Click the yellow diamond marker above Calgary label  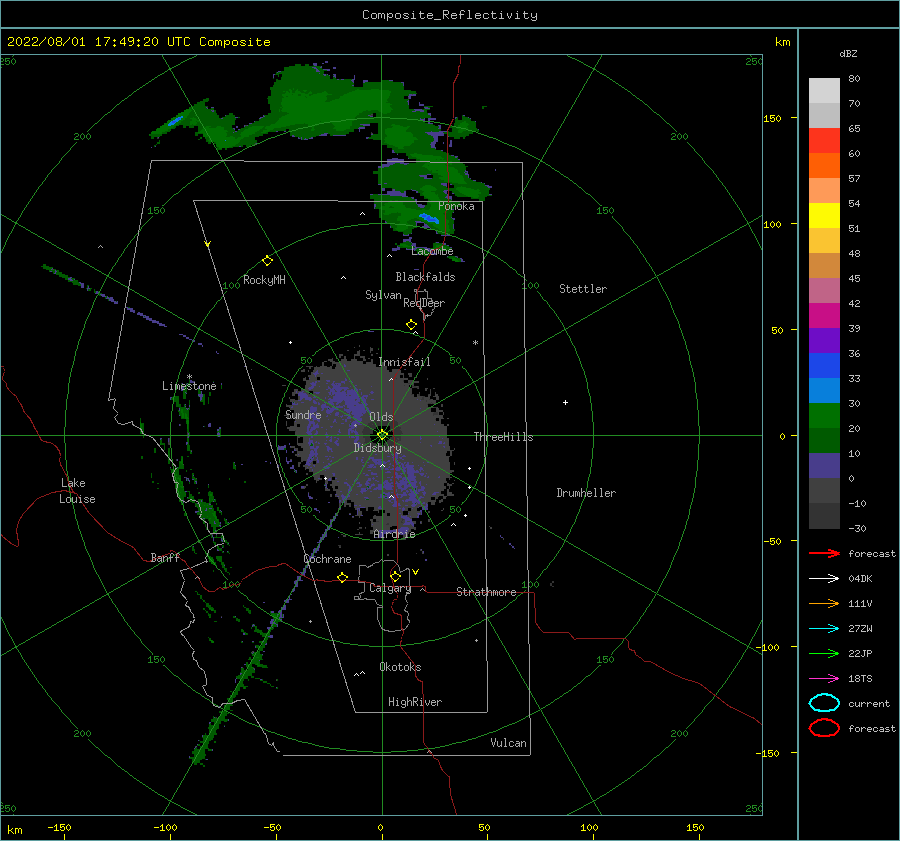pyautogui.click(x=395, y=576)
